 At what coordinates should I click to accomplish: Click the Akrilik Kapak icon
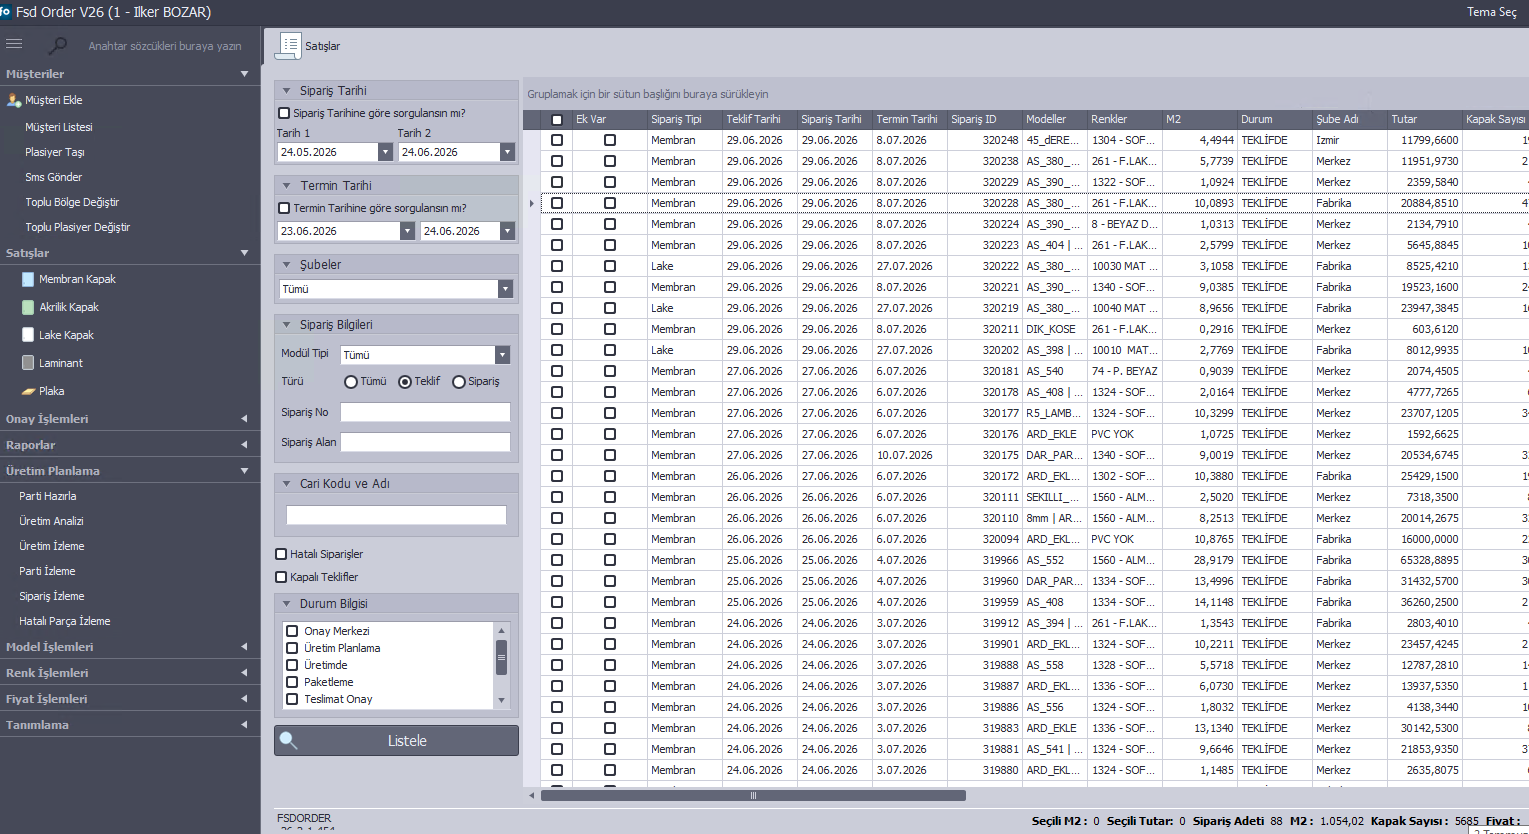tap(28, 307)
